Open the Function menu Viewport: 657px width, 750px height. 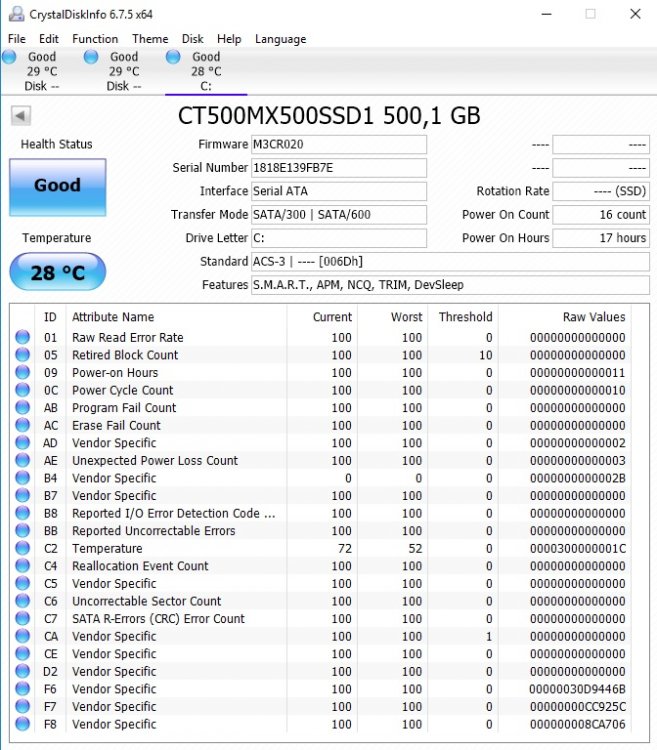95,39
